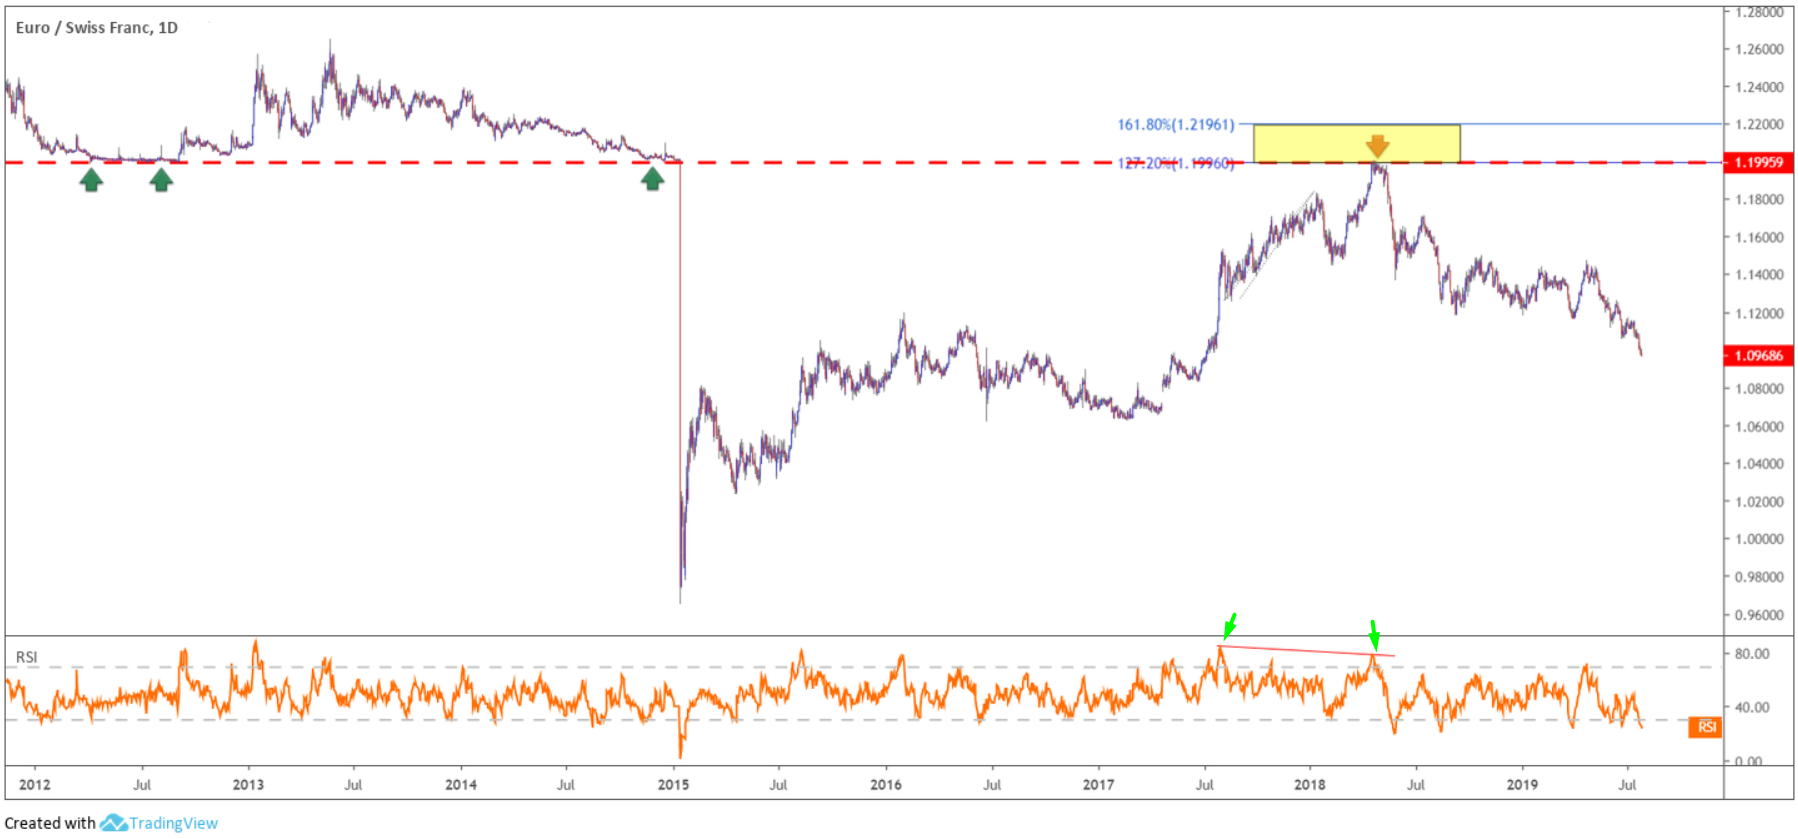Click the 2018 label on time axis
The height and width of the screenshot is (839, 1798).
point(1310,784)
